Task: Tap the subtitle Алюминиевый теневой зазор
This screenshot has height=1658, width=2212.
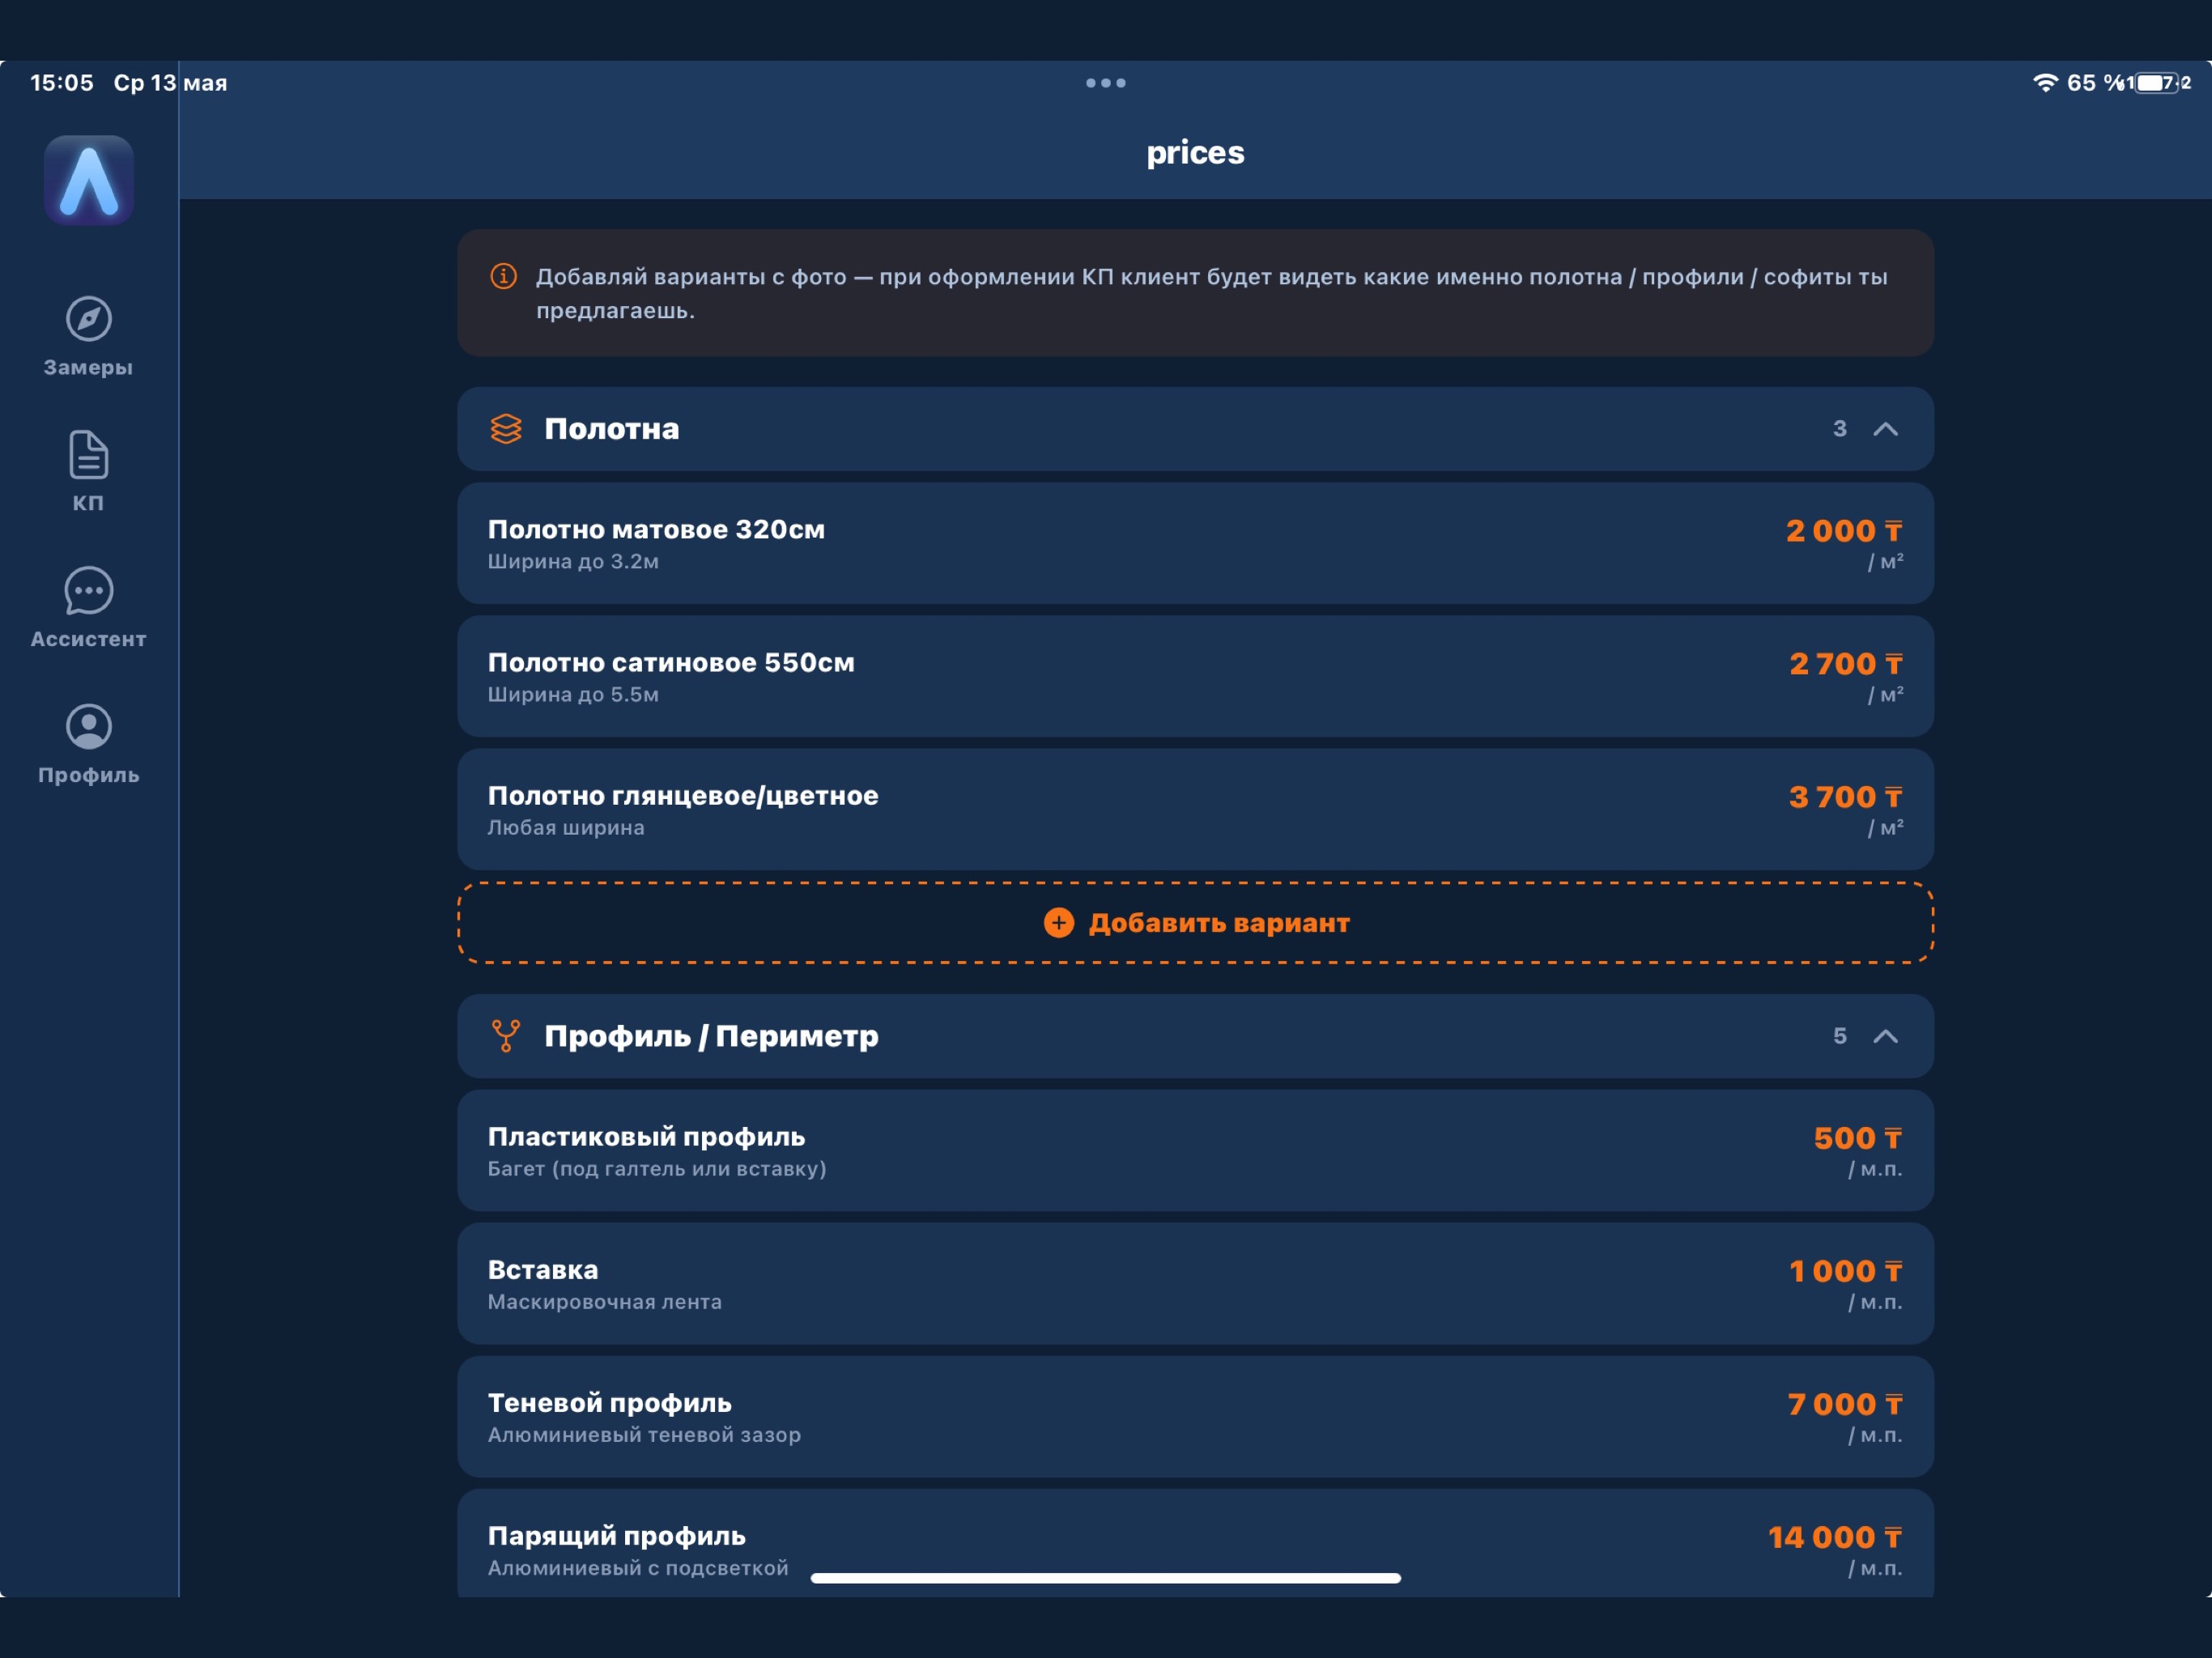Action: coord(644,1435)
